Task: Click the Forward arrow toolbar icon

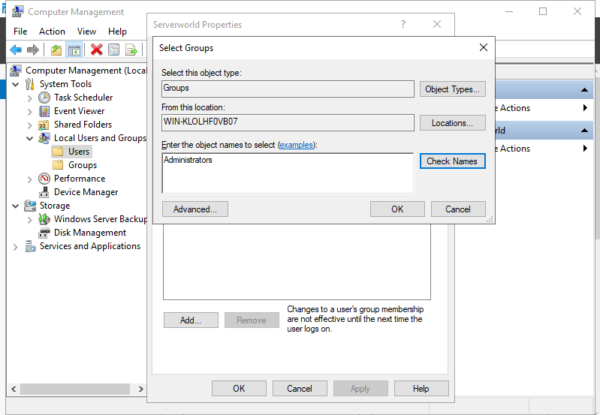Action: point(33,50)
